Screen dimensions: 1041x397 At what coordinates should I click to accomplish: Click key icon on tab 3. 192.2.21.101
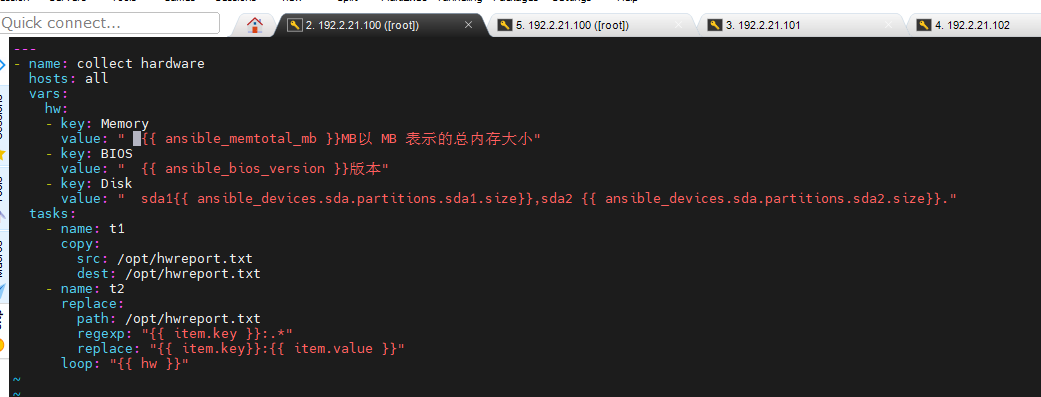[x=714, y=25]
